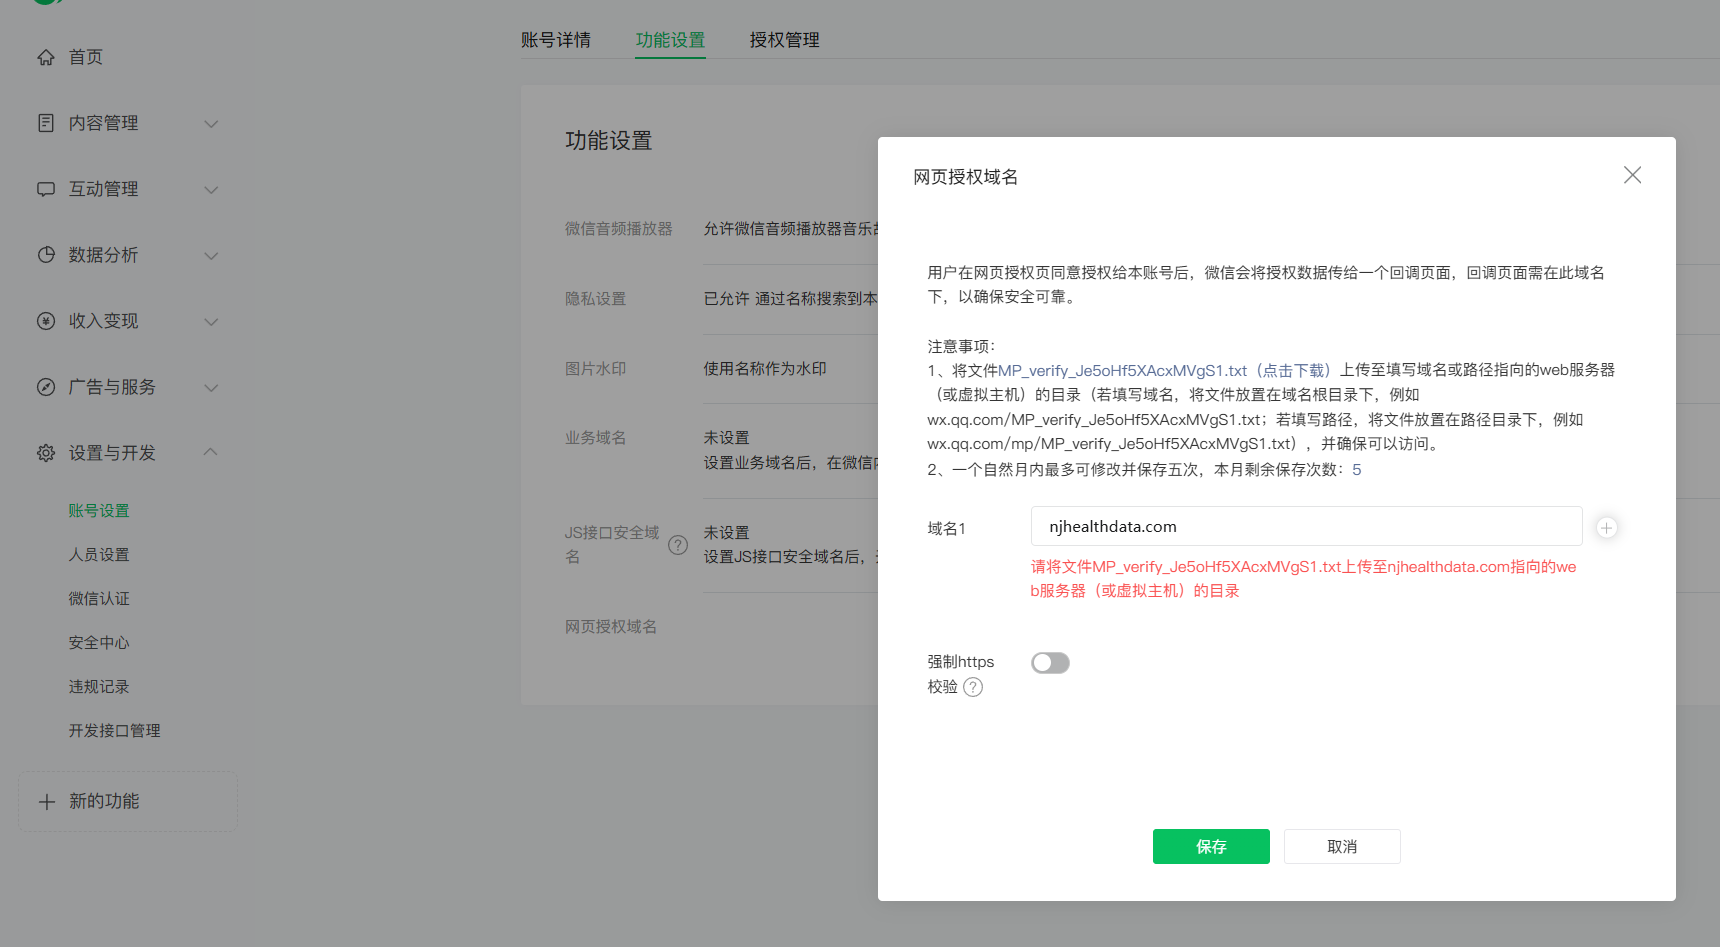
Task: Expand the 数据分析 menu chevron
Action: coord(211,256)
